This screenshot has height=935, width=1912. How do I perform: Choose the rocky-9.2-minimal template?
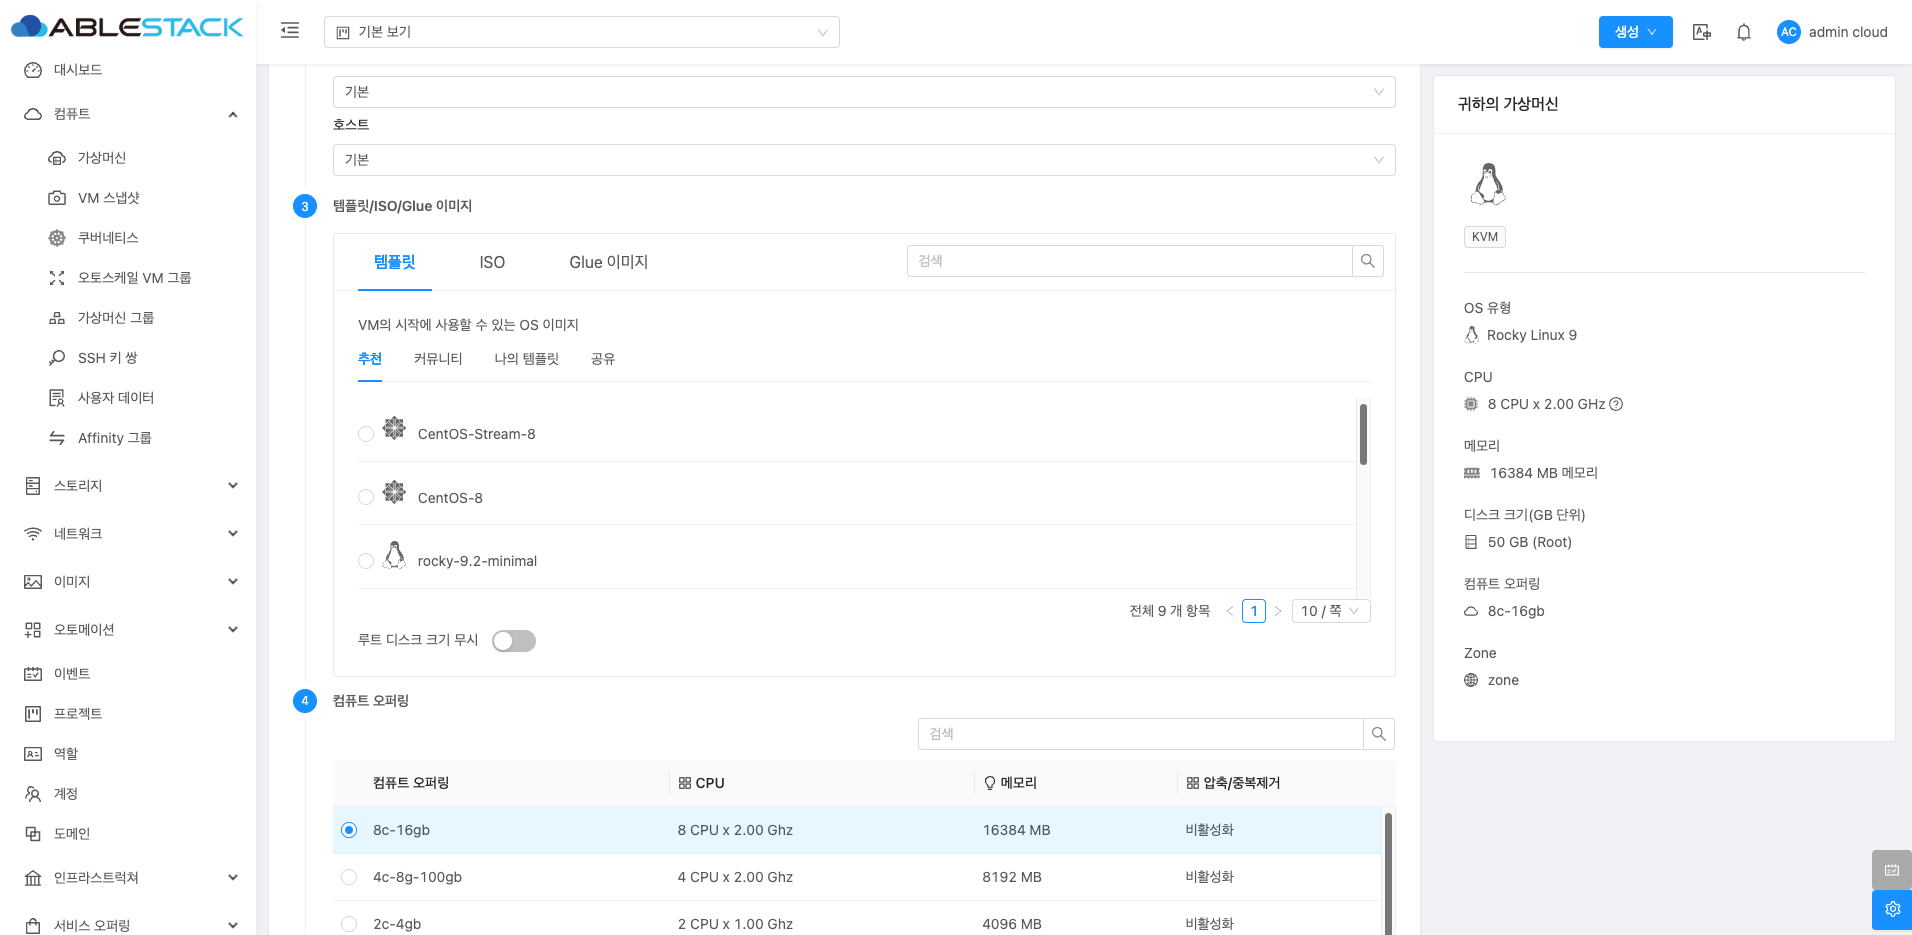pyautogui.click(x=366, y=561)
